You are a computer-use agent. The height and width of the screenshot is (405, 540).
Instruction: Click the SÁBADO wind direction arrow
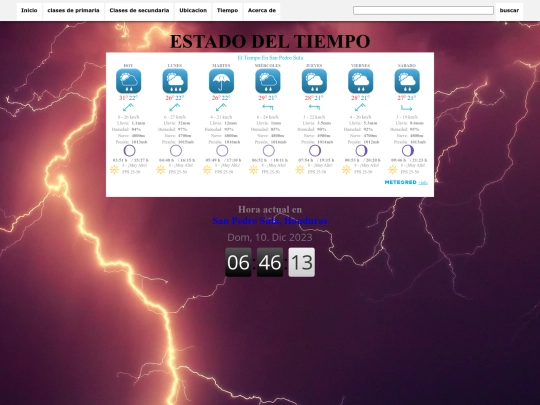[407, 108]
